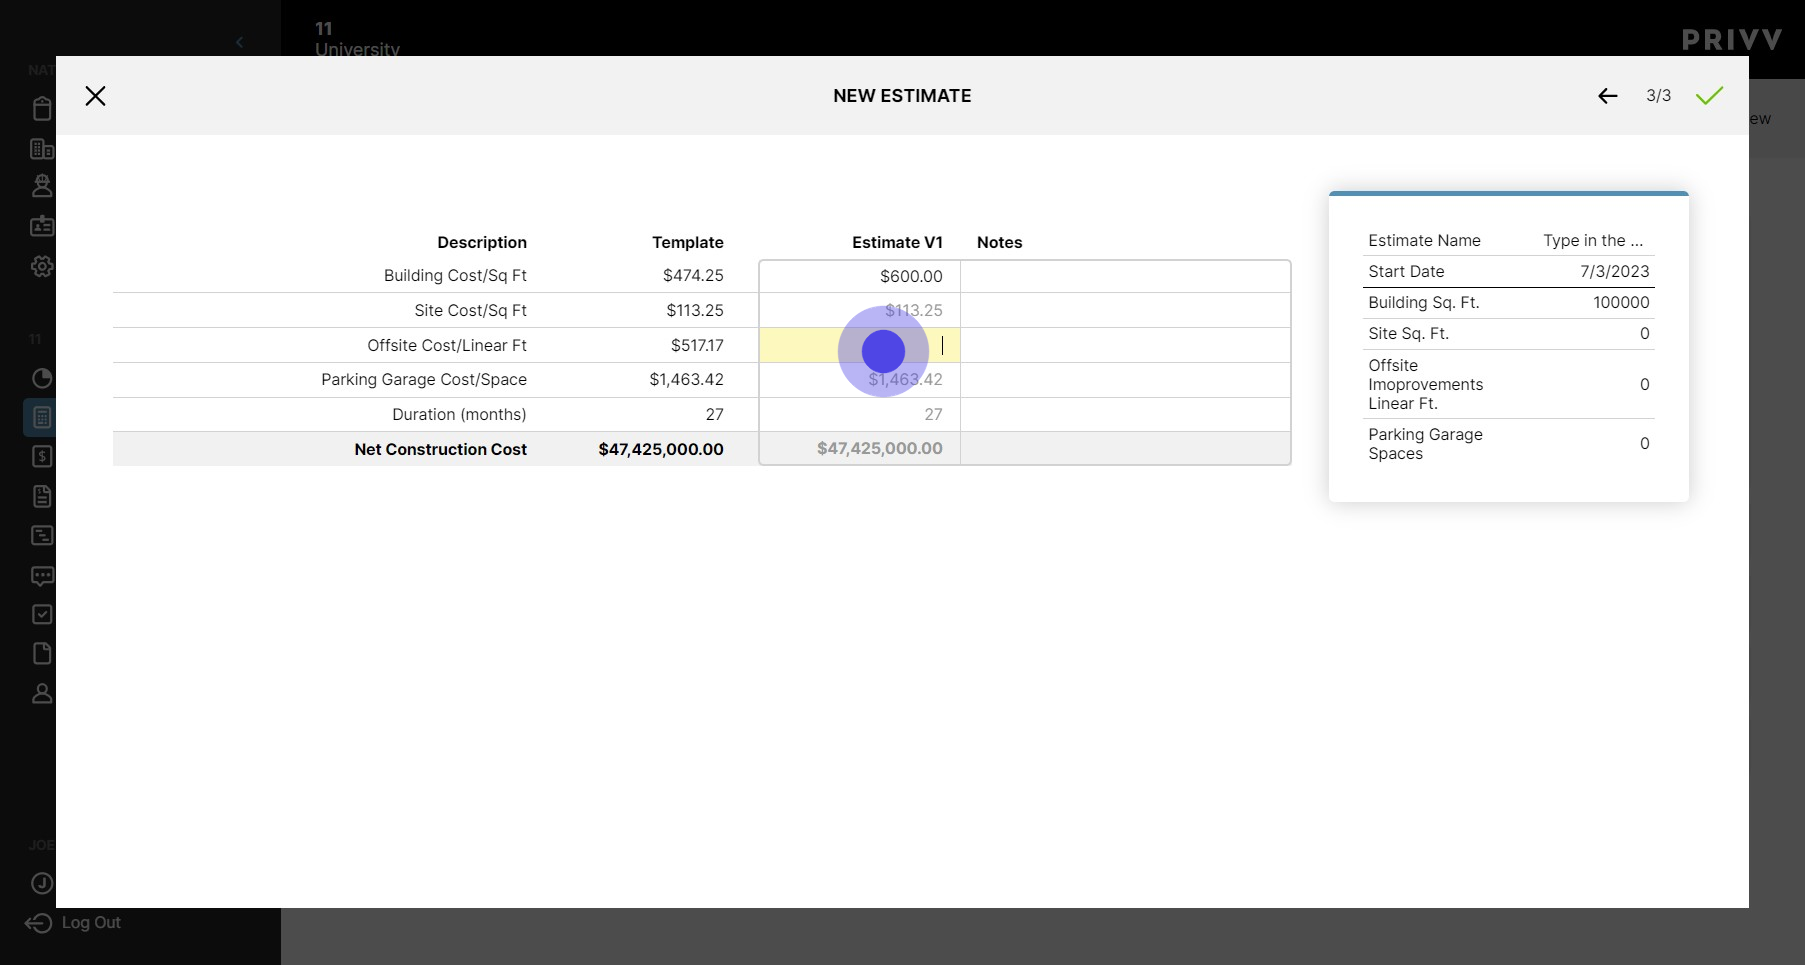The image size is (1805, 965).
Task: Click the Net Construction Cost label
Action: pos(440,449)
